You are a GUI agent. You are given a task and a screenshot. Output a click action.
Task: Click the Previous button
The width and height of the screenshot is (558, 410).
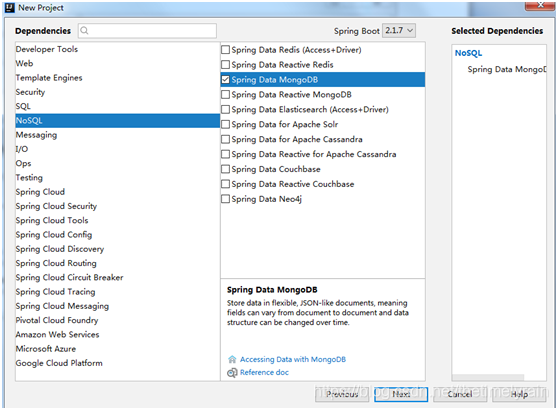[342, 394]
